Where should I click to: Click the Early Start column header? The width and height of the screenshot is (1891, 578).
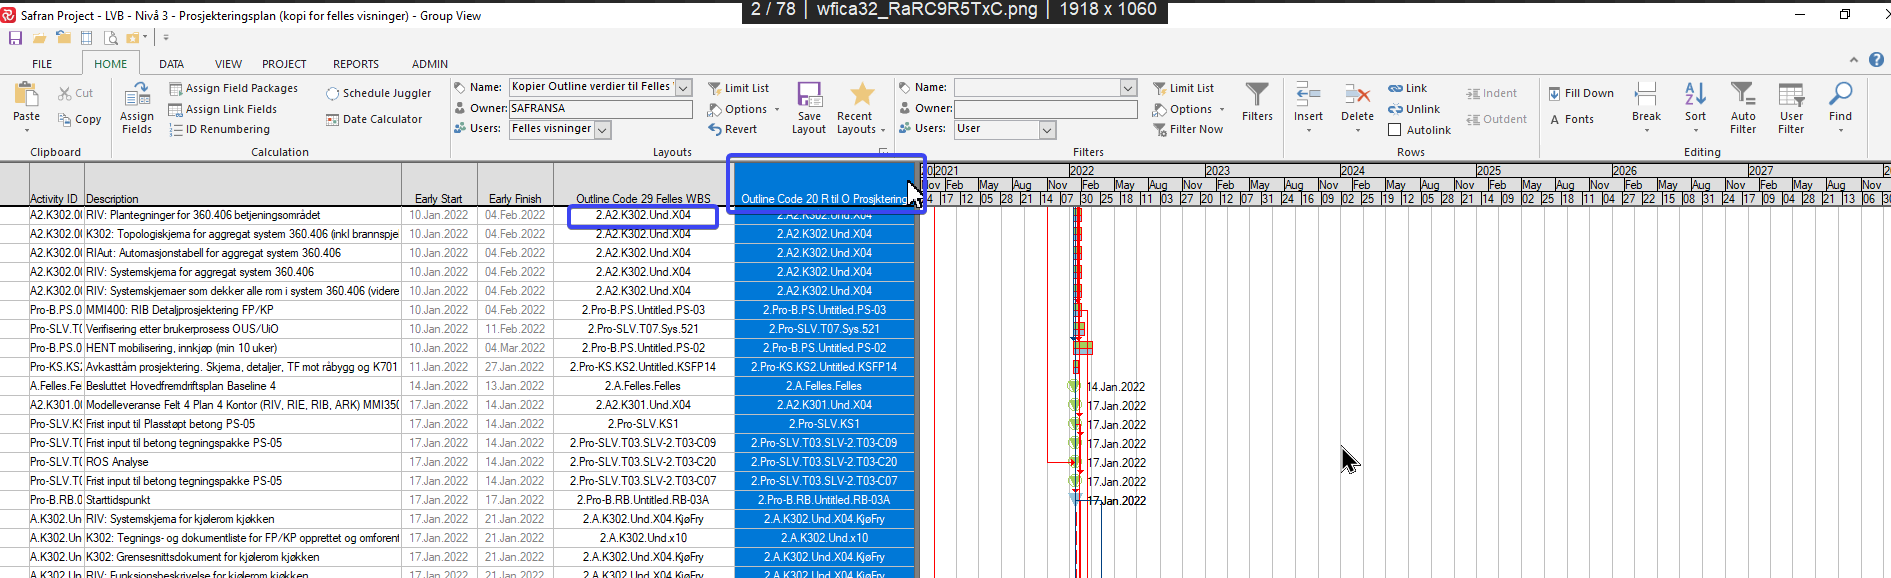438,198
